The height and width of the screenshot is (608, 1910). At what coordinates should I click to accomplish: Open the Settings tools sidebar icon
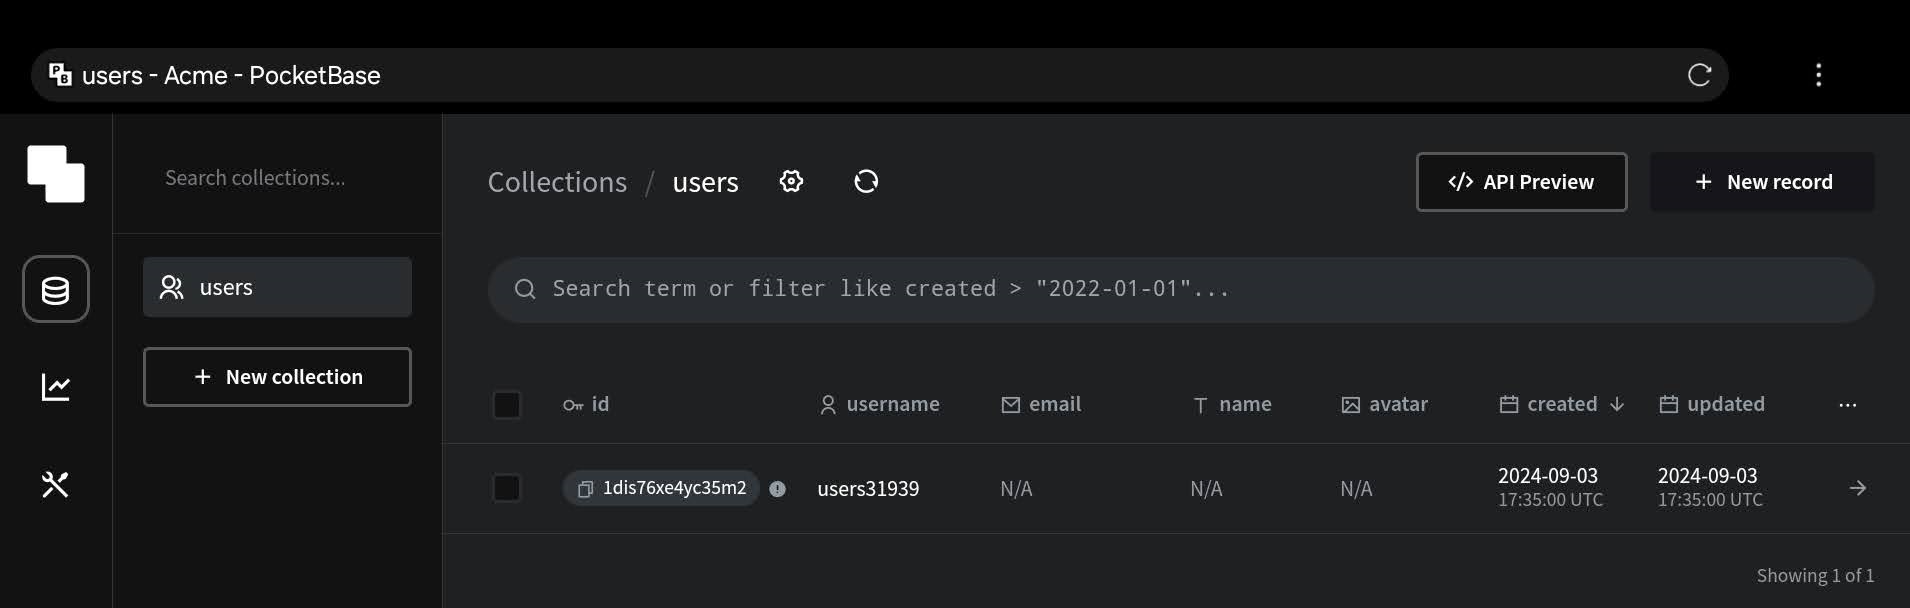(56, 485)
